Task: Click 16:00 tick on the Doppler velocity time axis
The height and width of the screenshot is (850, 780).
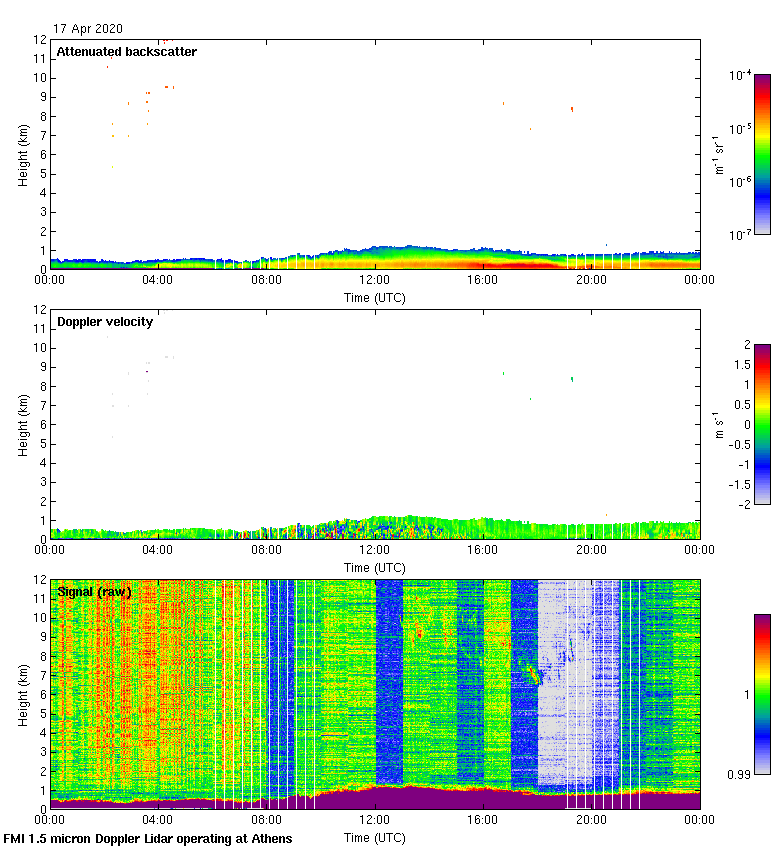Action: pos(483,550)
